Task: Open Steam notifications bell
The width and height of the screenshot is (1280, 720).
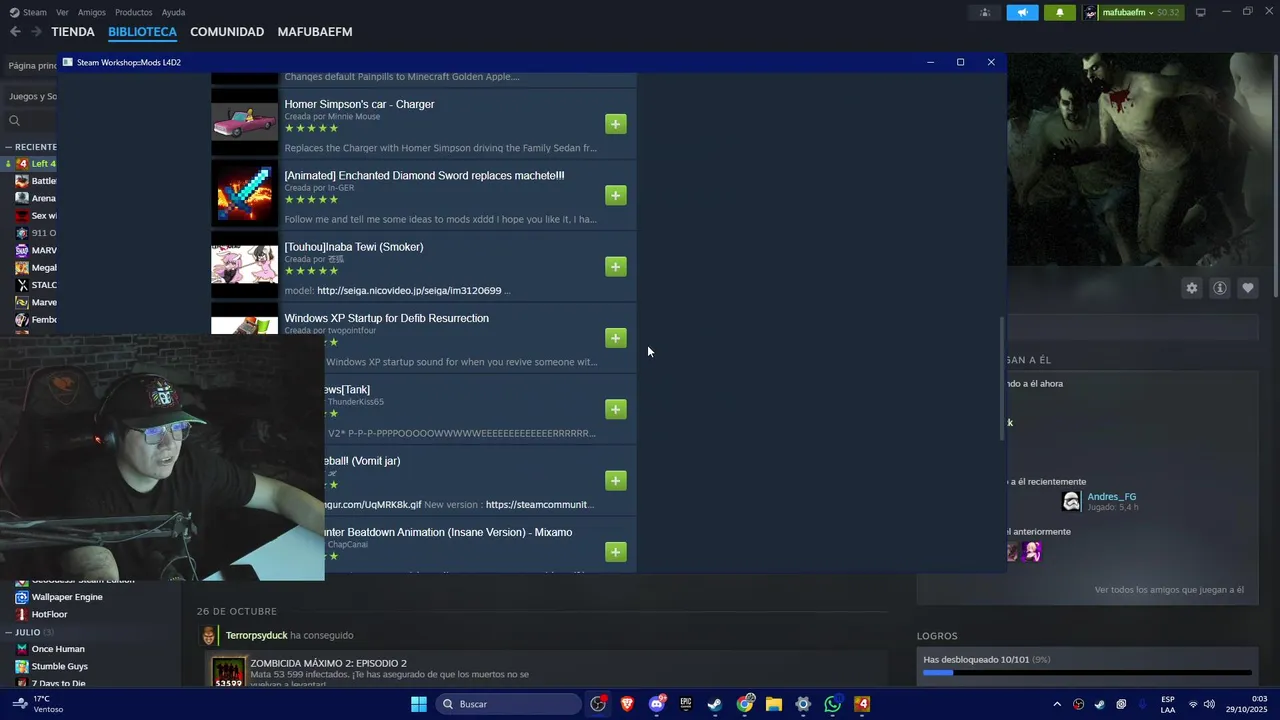Action: [x=1060, y=13]
